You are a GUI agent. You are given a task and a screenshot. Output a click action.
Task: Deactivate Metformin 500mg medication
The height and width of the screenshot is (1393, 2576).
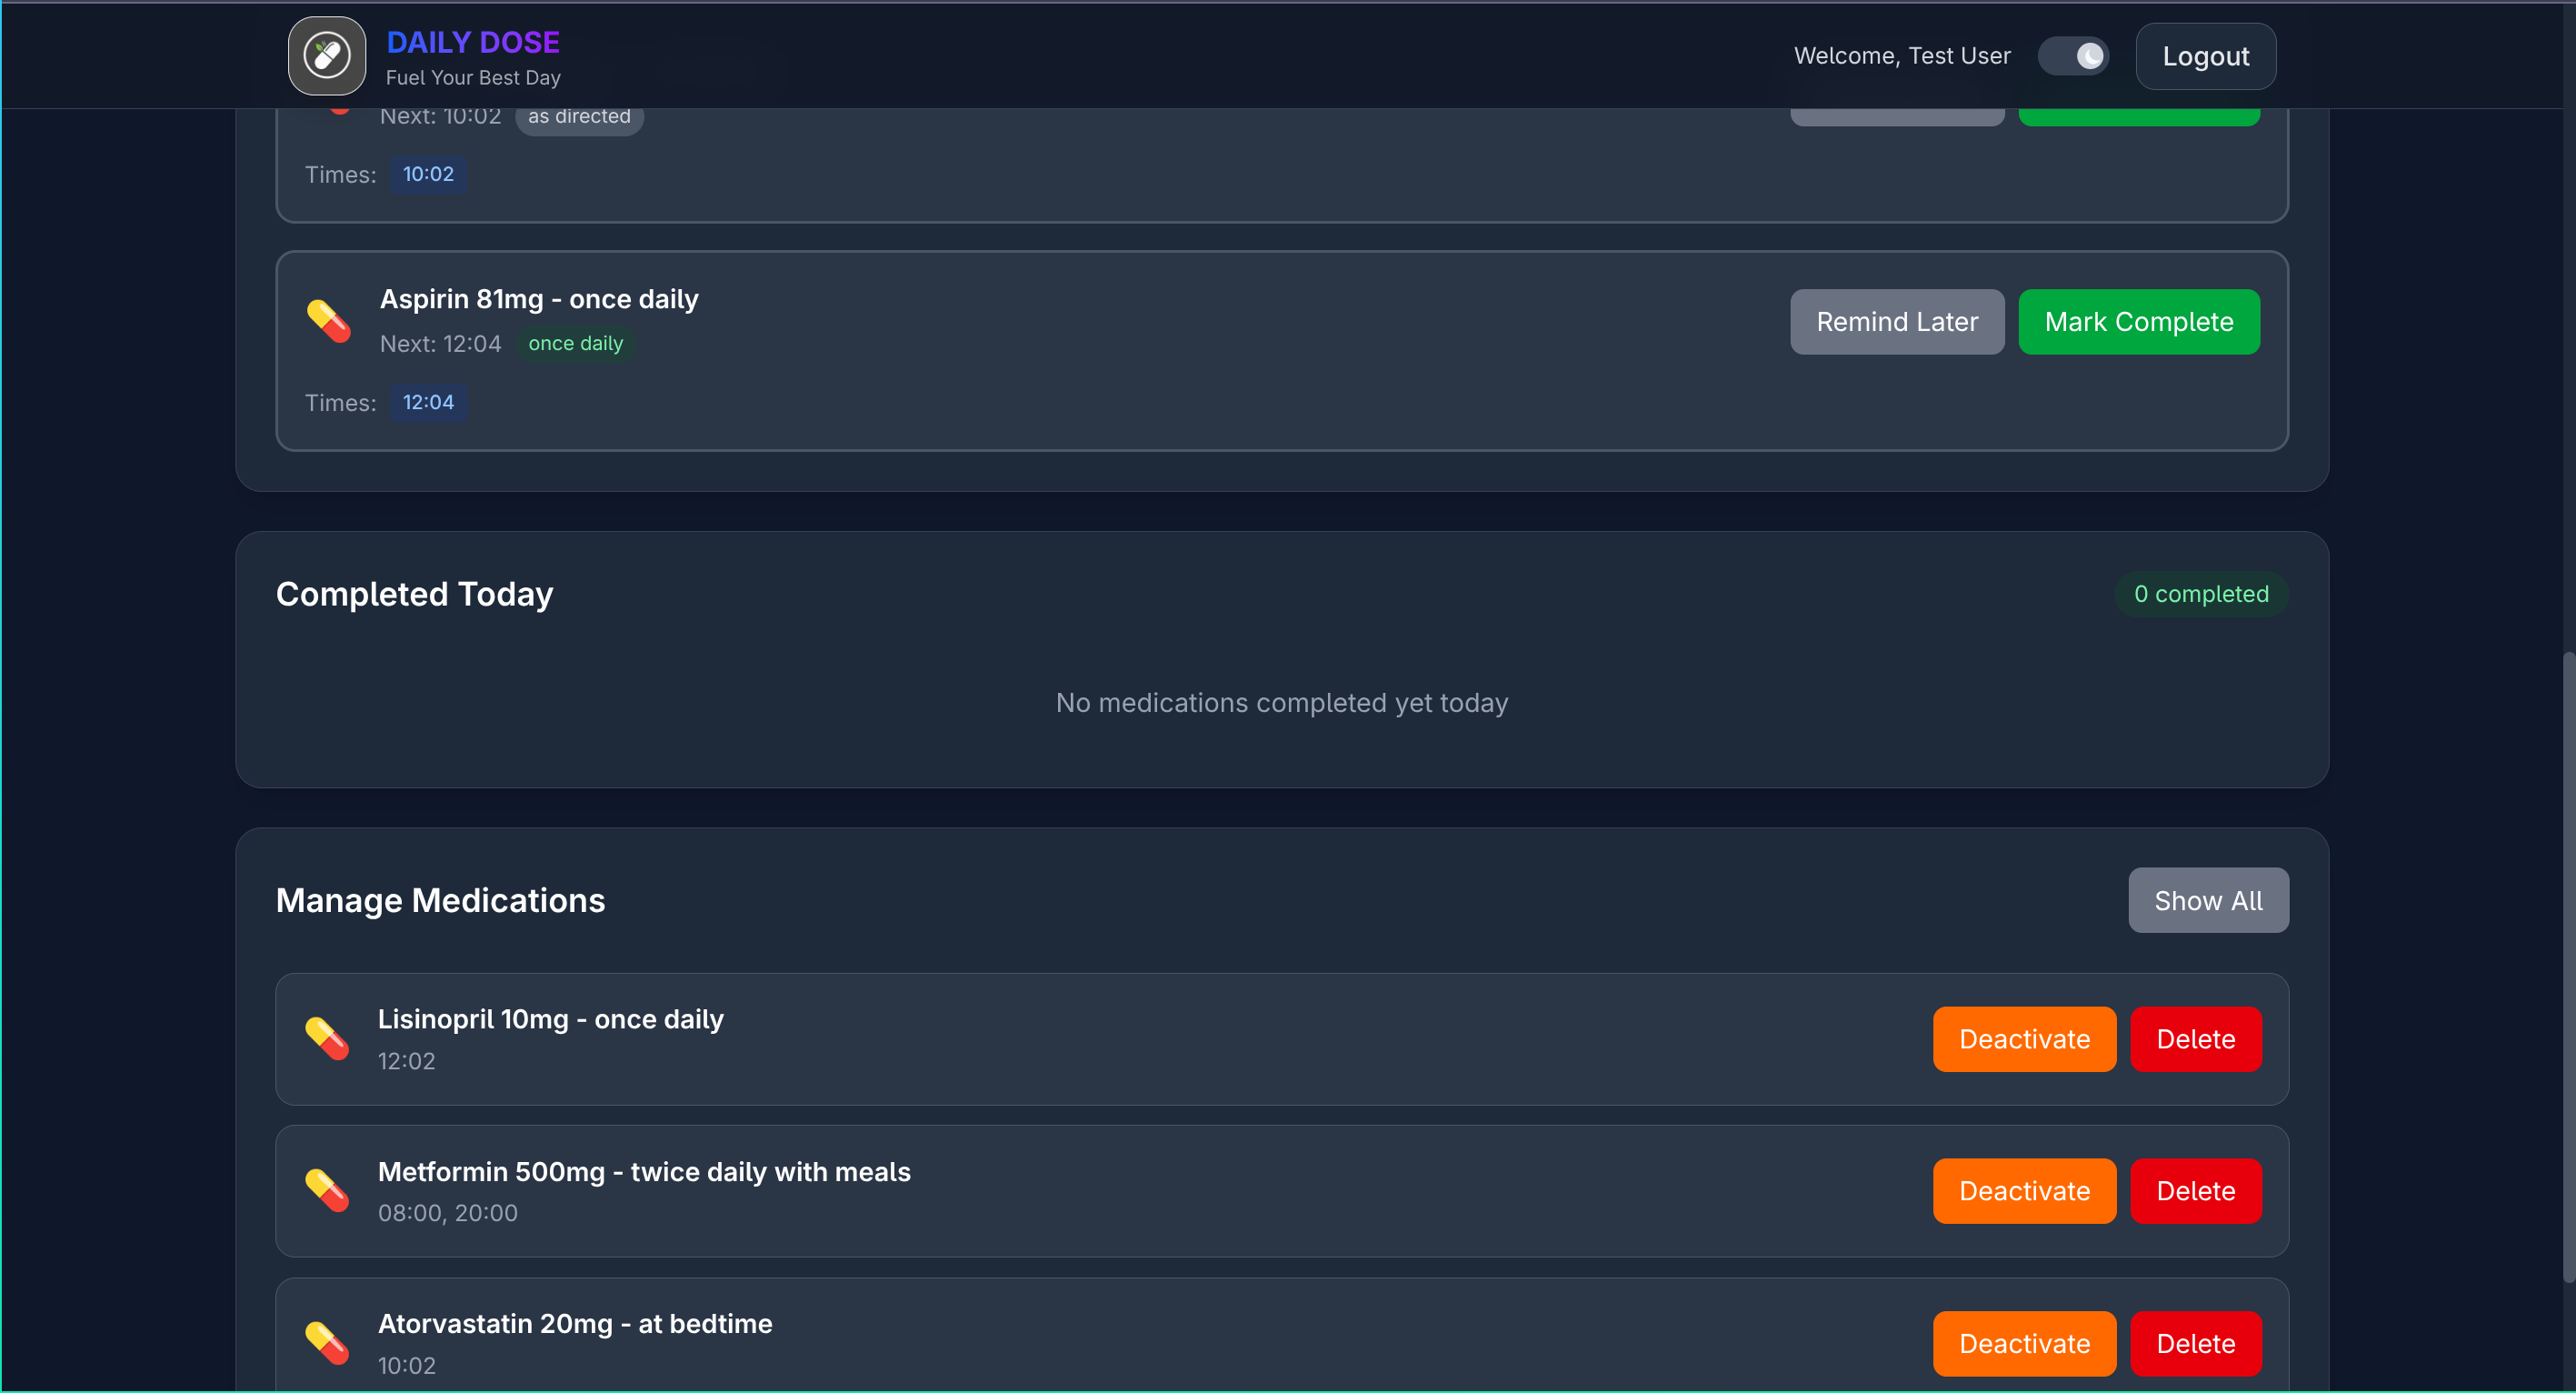tap(2023, 1191)
